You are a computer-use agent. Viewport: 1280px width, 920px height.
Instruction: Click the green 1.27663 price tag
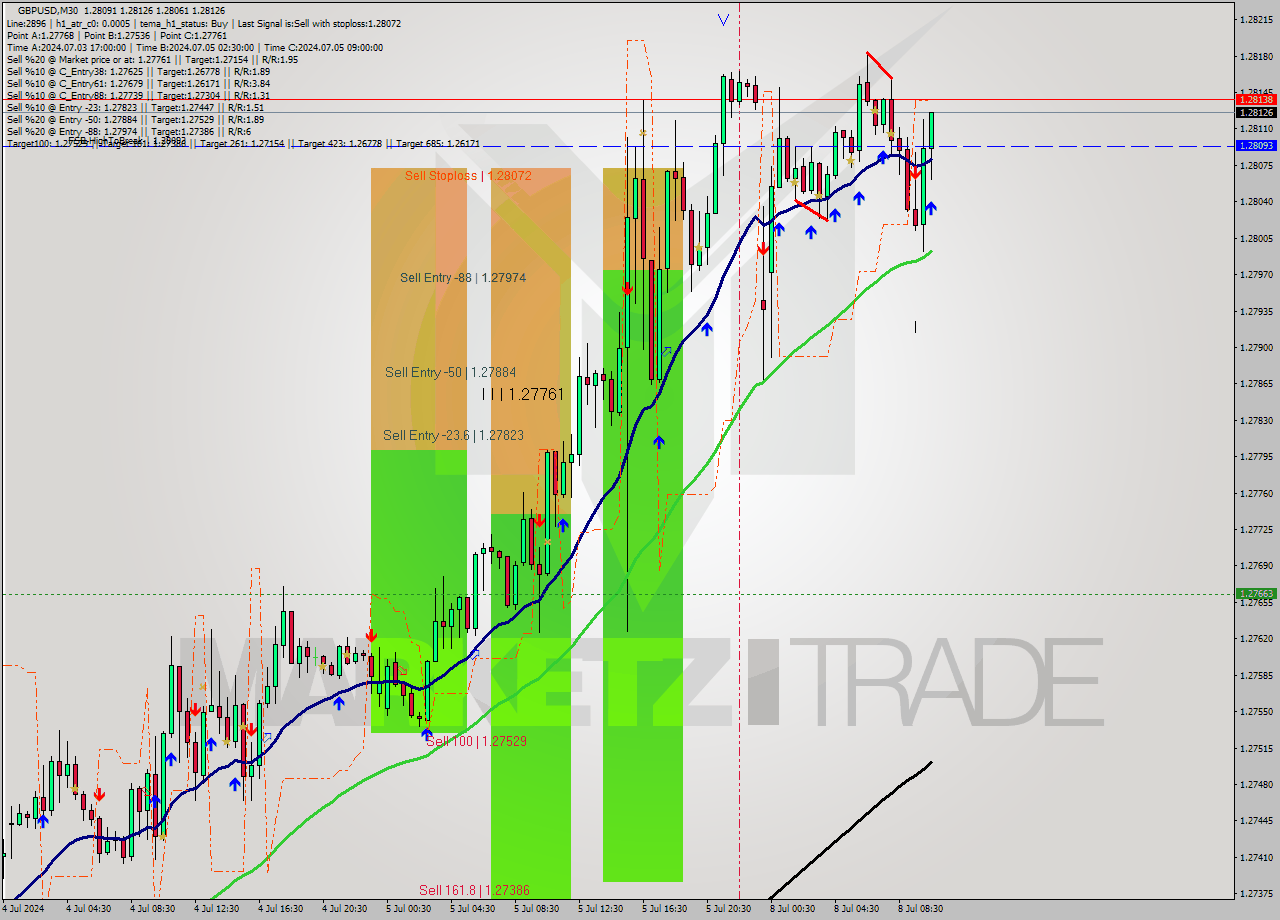pyautogui.click(x=1255, y=593)
